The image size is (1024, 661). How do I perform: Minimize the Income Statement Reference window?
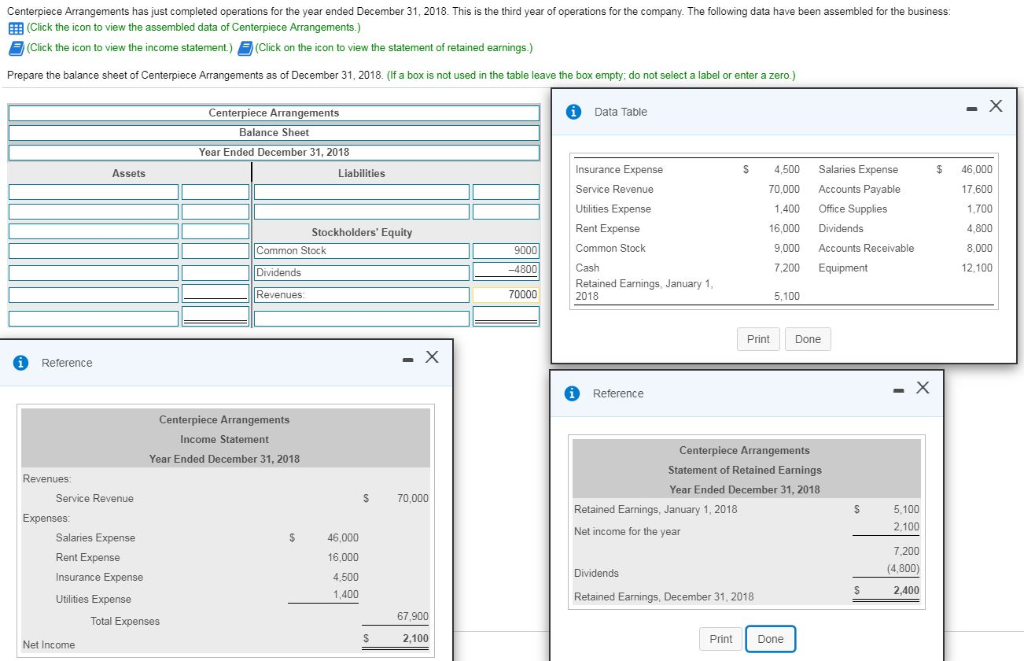point(408,360)
